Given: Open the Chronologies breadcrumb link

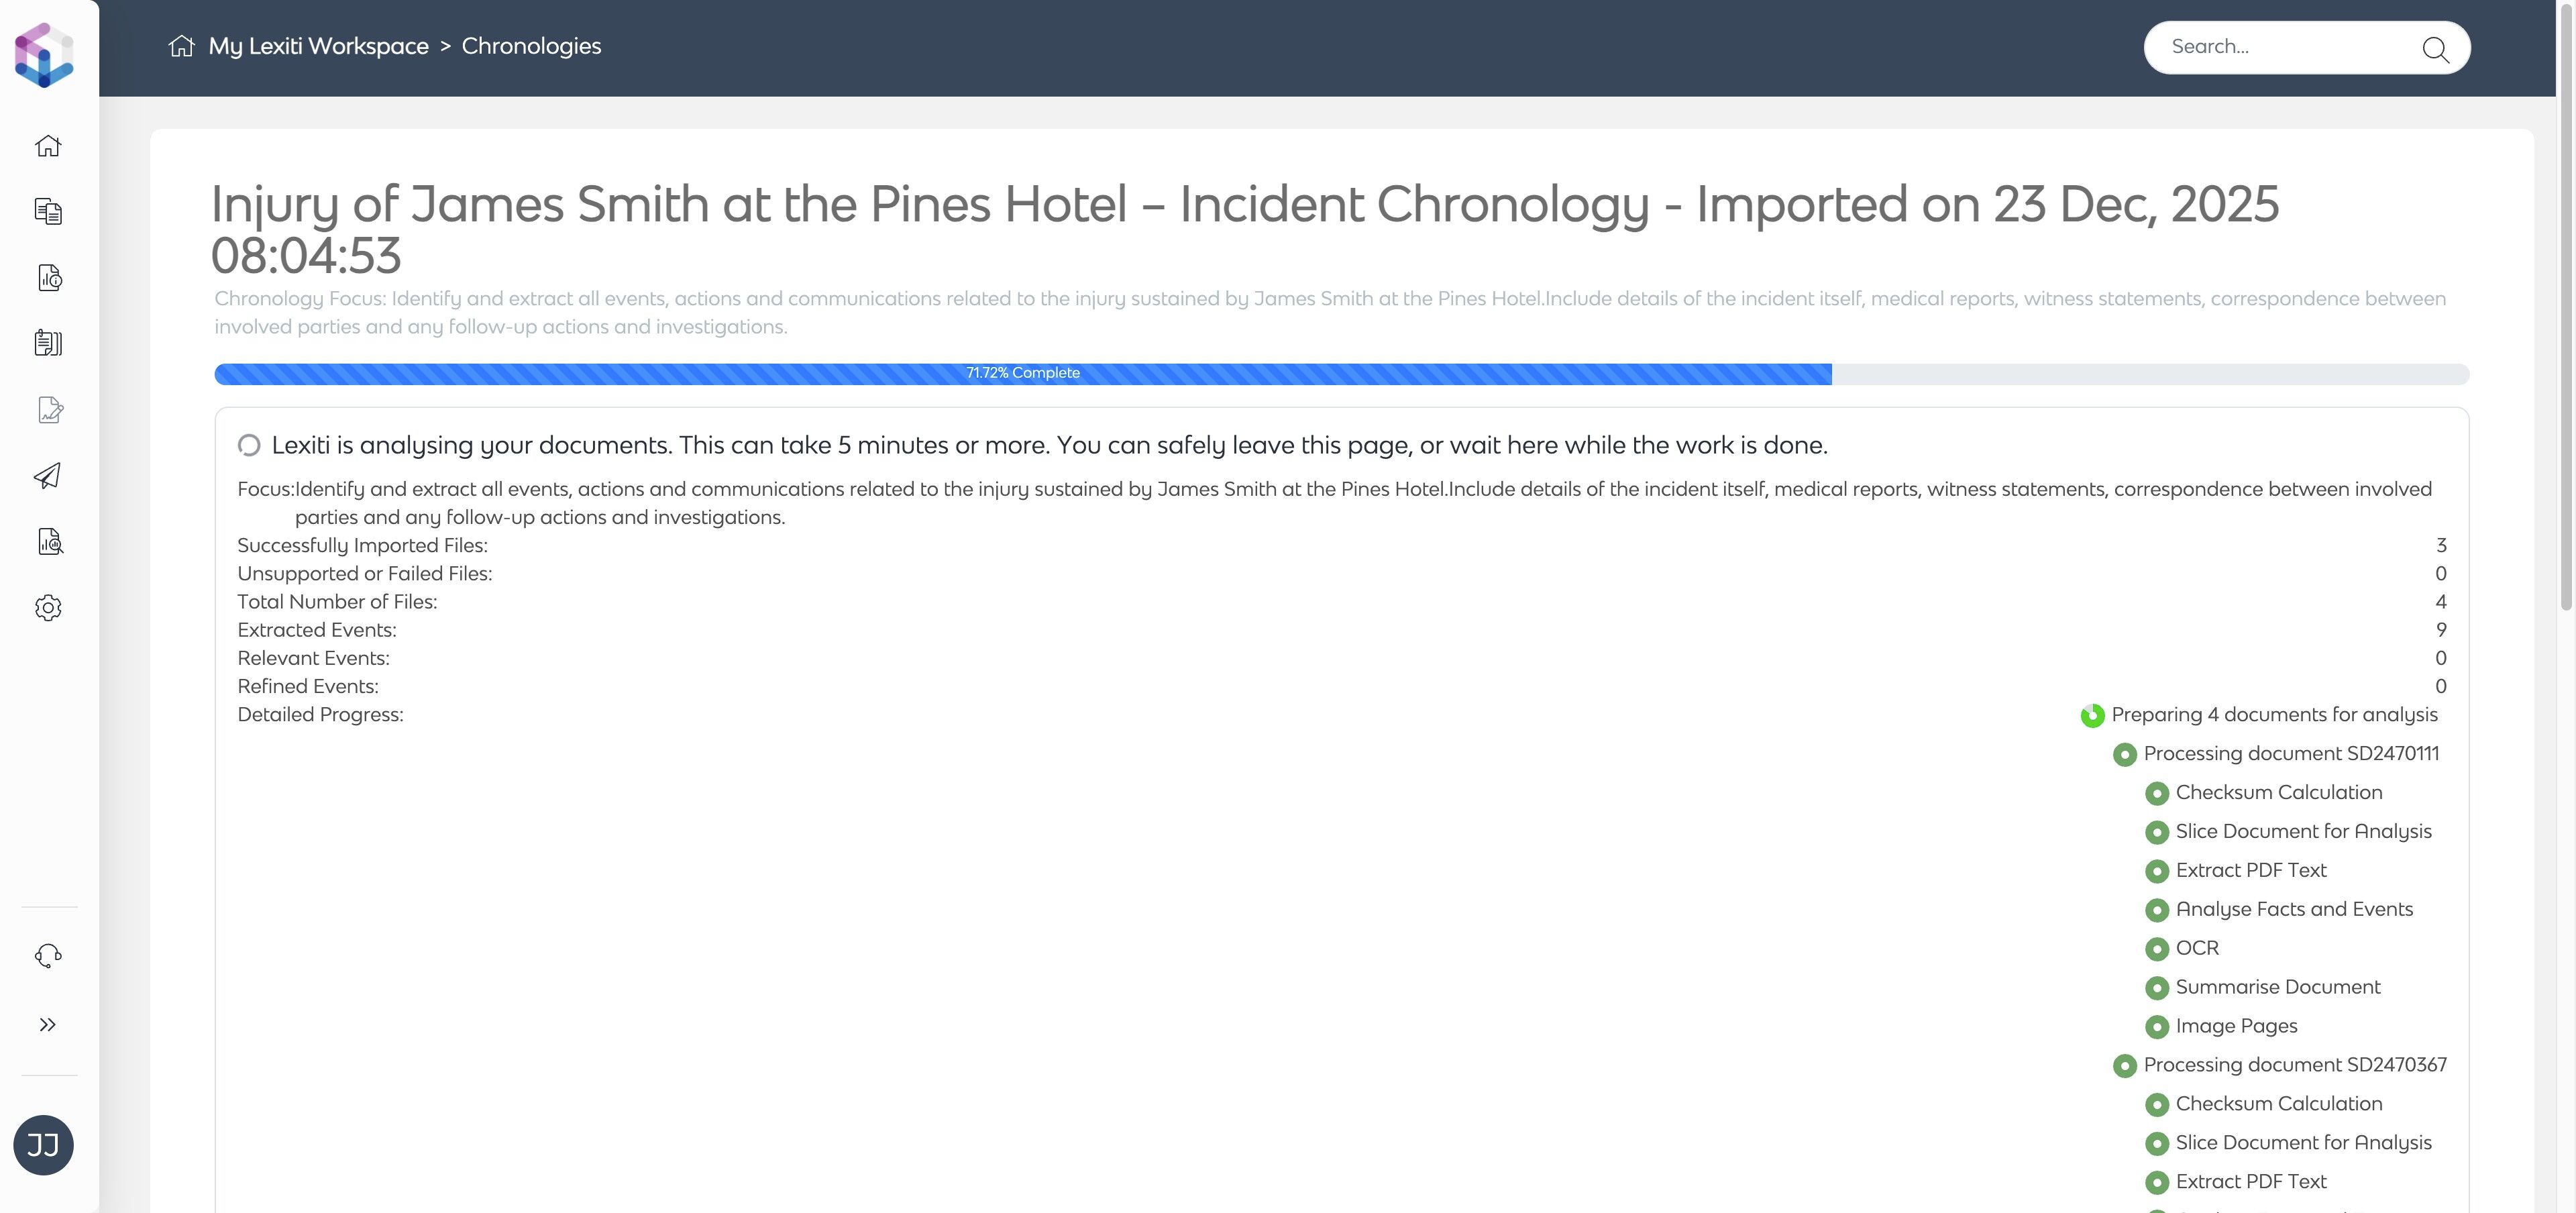Looking at the screenshot, I should (x=531, y=46).
